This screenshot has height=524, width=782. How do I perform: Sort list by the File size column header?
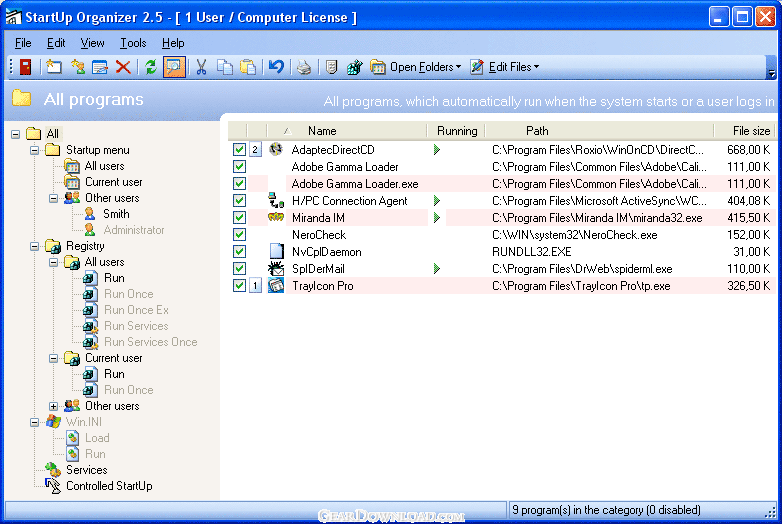pos(744,131)
